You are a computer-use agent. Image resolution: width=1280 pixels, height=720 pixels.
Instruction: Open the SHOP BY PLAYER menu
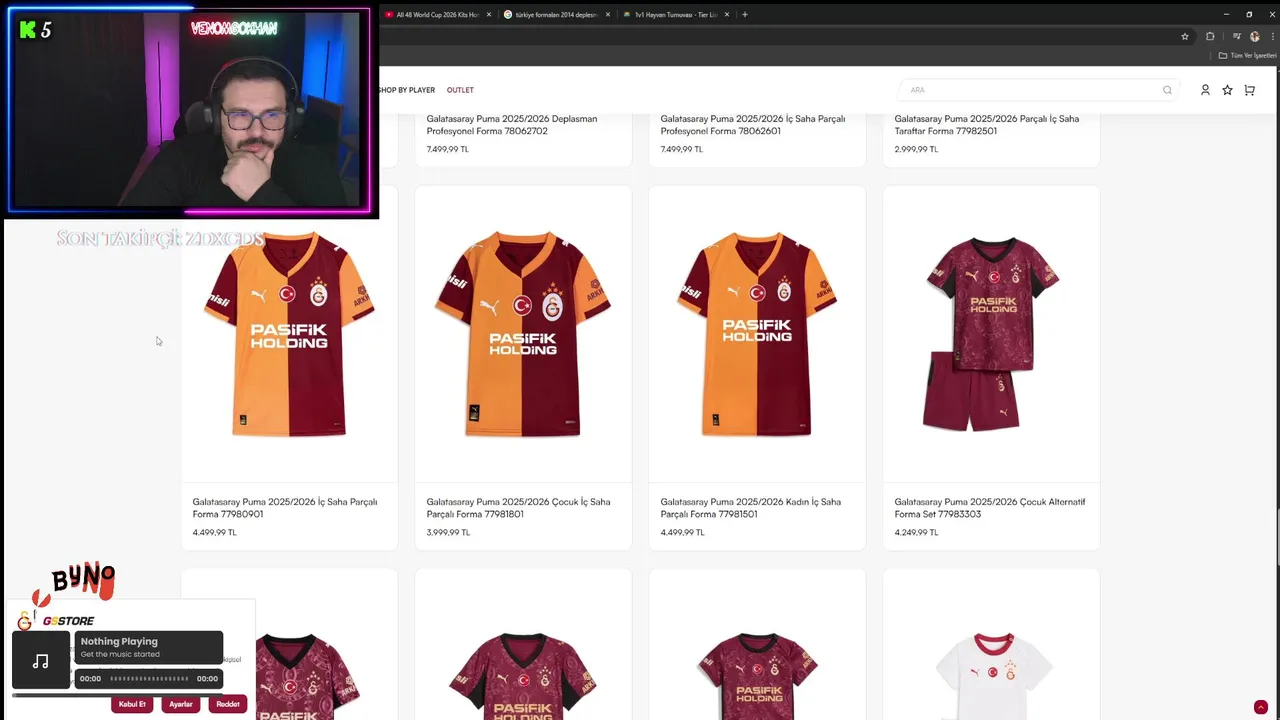click(x=406, y=90)
